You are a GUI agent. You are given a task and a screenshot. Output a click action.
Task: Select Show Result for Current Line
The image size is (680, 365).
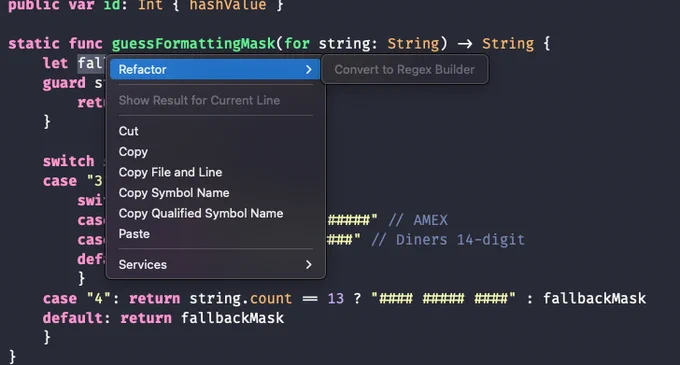pyautogui.click(x=199, y=100)
